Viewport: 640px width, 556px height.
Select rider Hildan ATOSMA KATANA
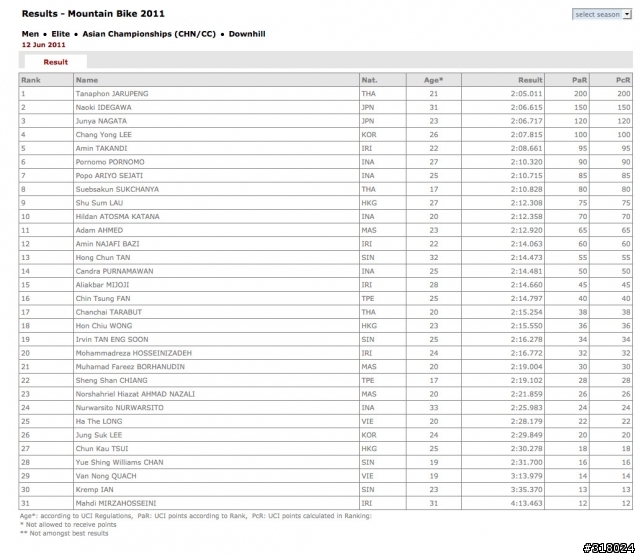tap(118, 217)
